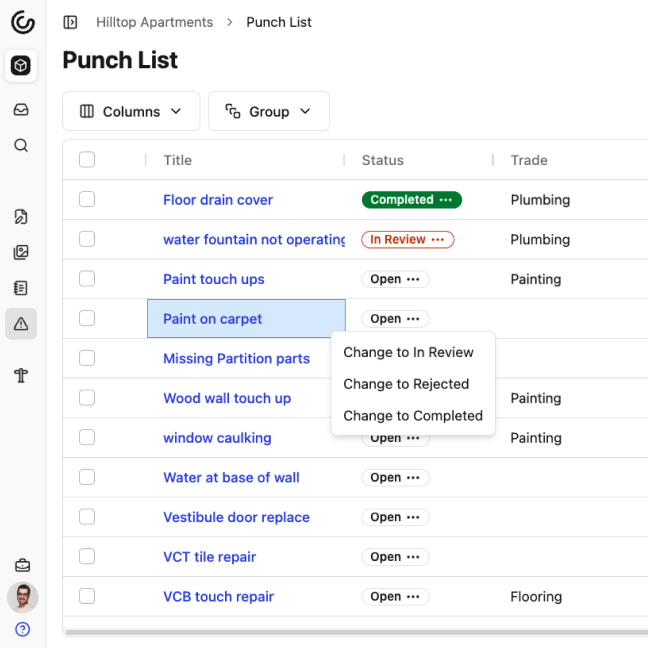The height and width of the screenshot is (648, 648).
Task: Check the Floor drain cover row checkbox
Action: pos(87,200)
